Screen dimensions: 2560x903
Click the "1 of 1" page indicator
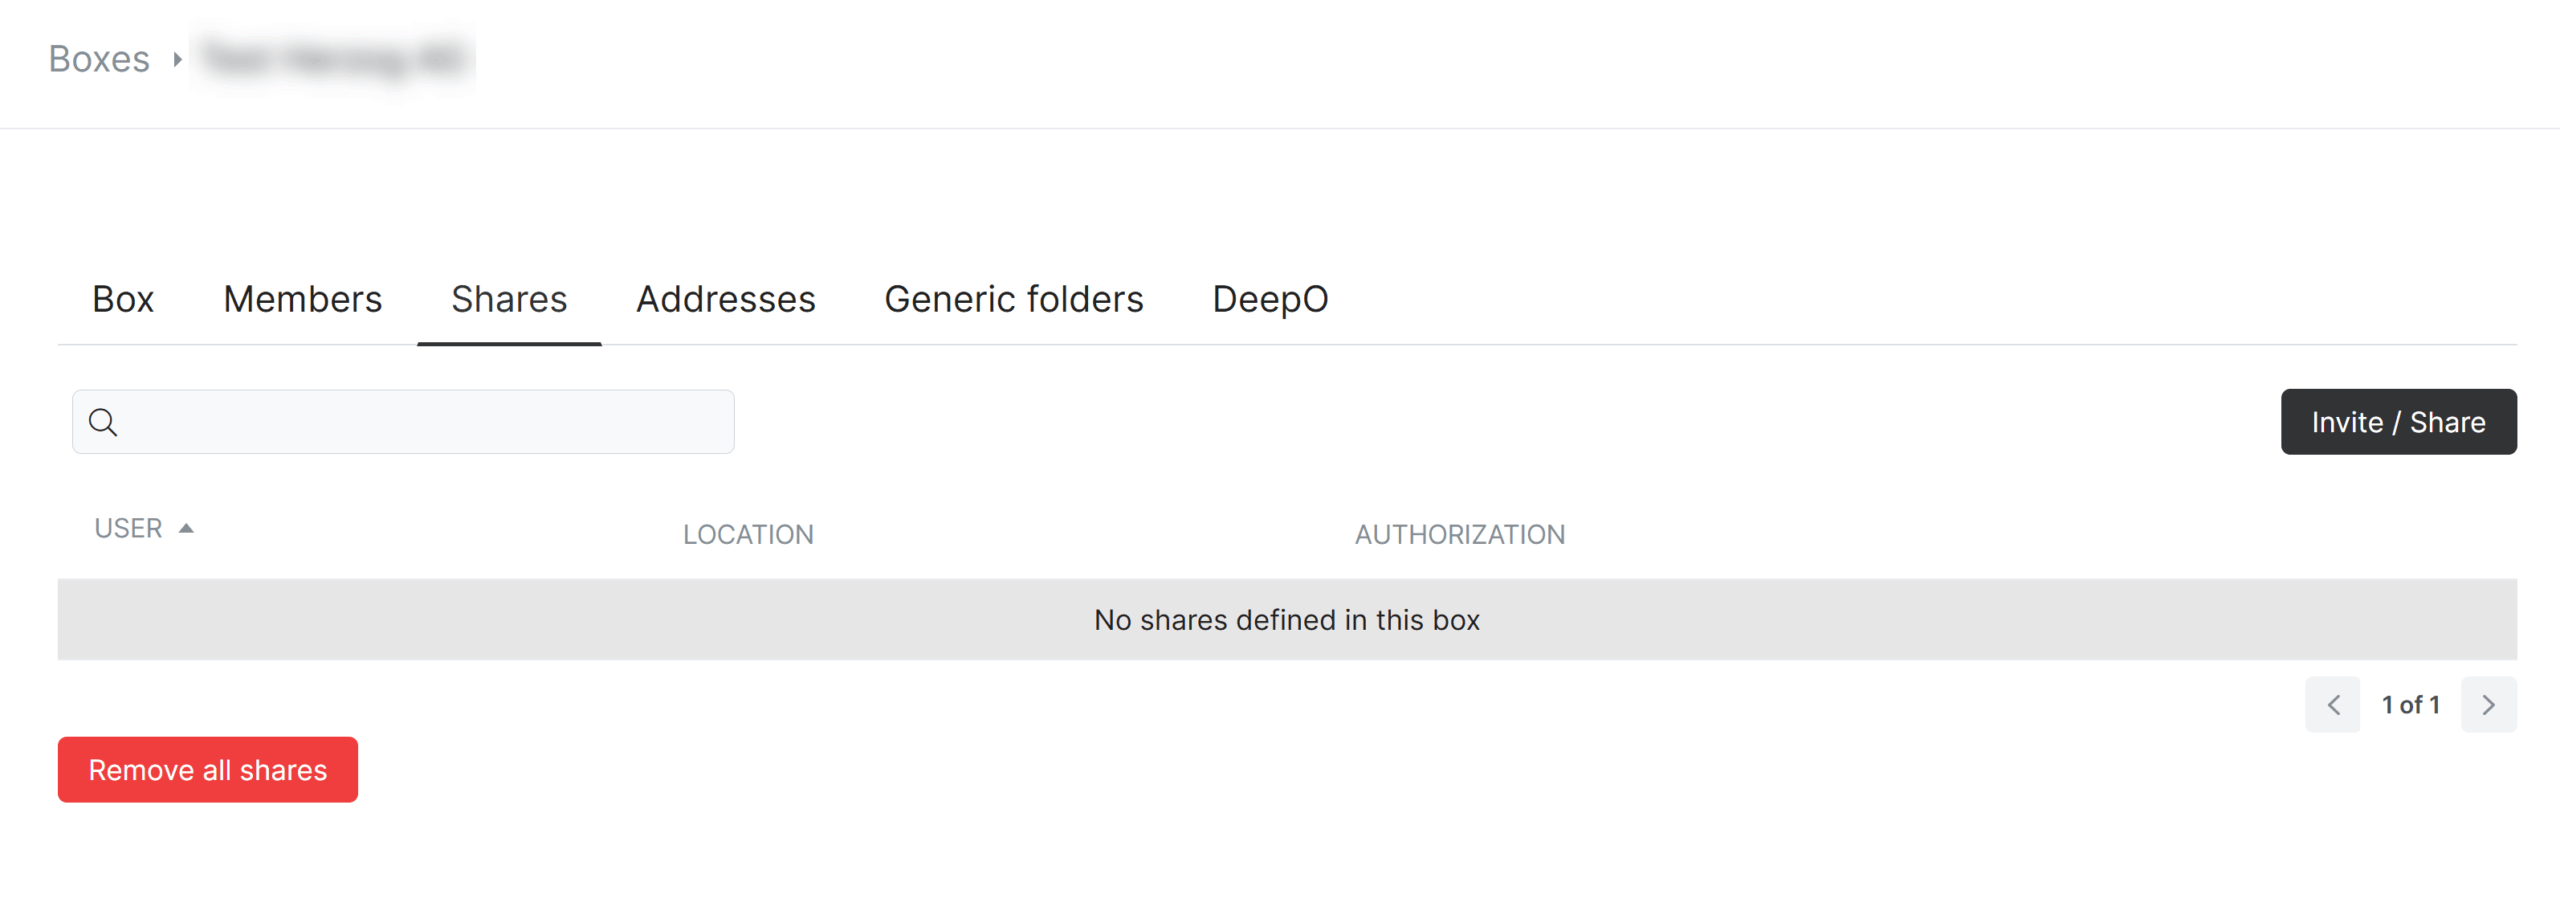pos(2411,705)
